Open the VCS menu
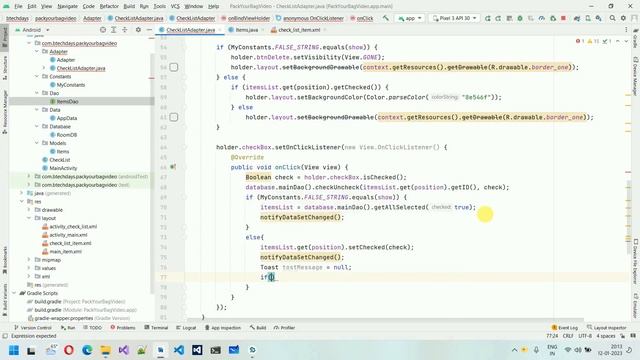The image size is (640, 360). tap(175, 7)
